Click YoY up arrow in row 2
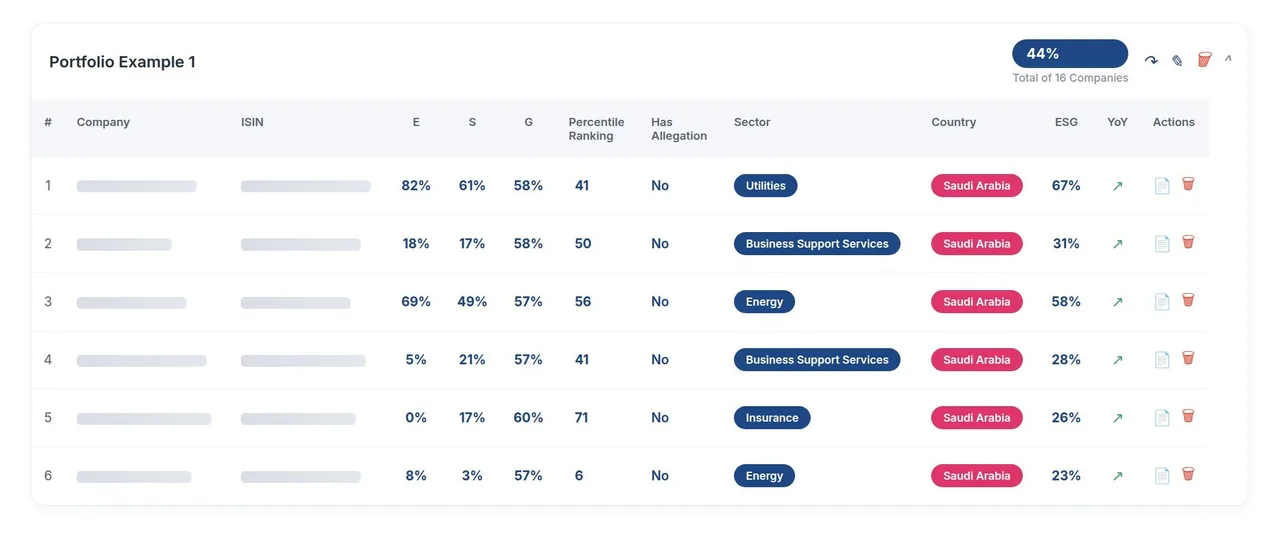1280x539 pixels. click(1118, 244)
